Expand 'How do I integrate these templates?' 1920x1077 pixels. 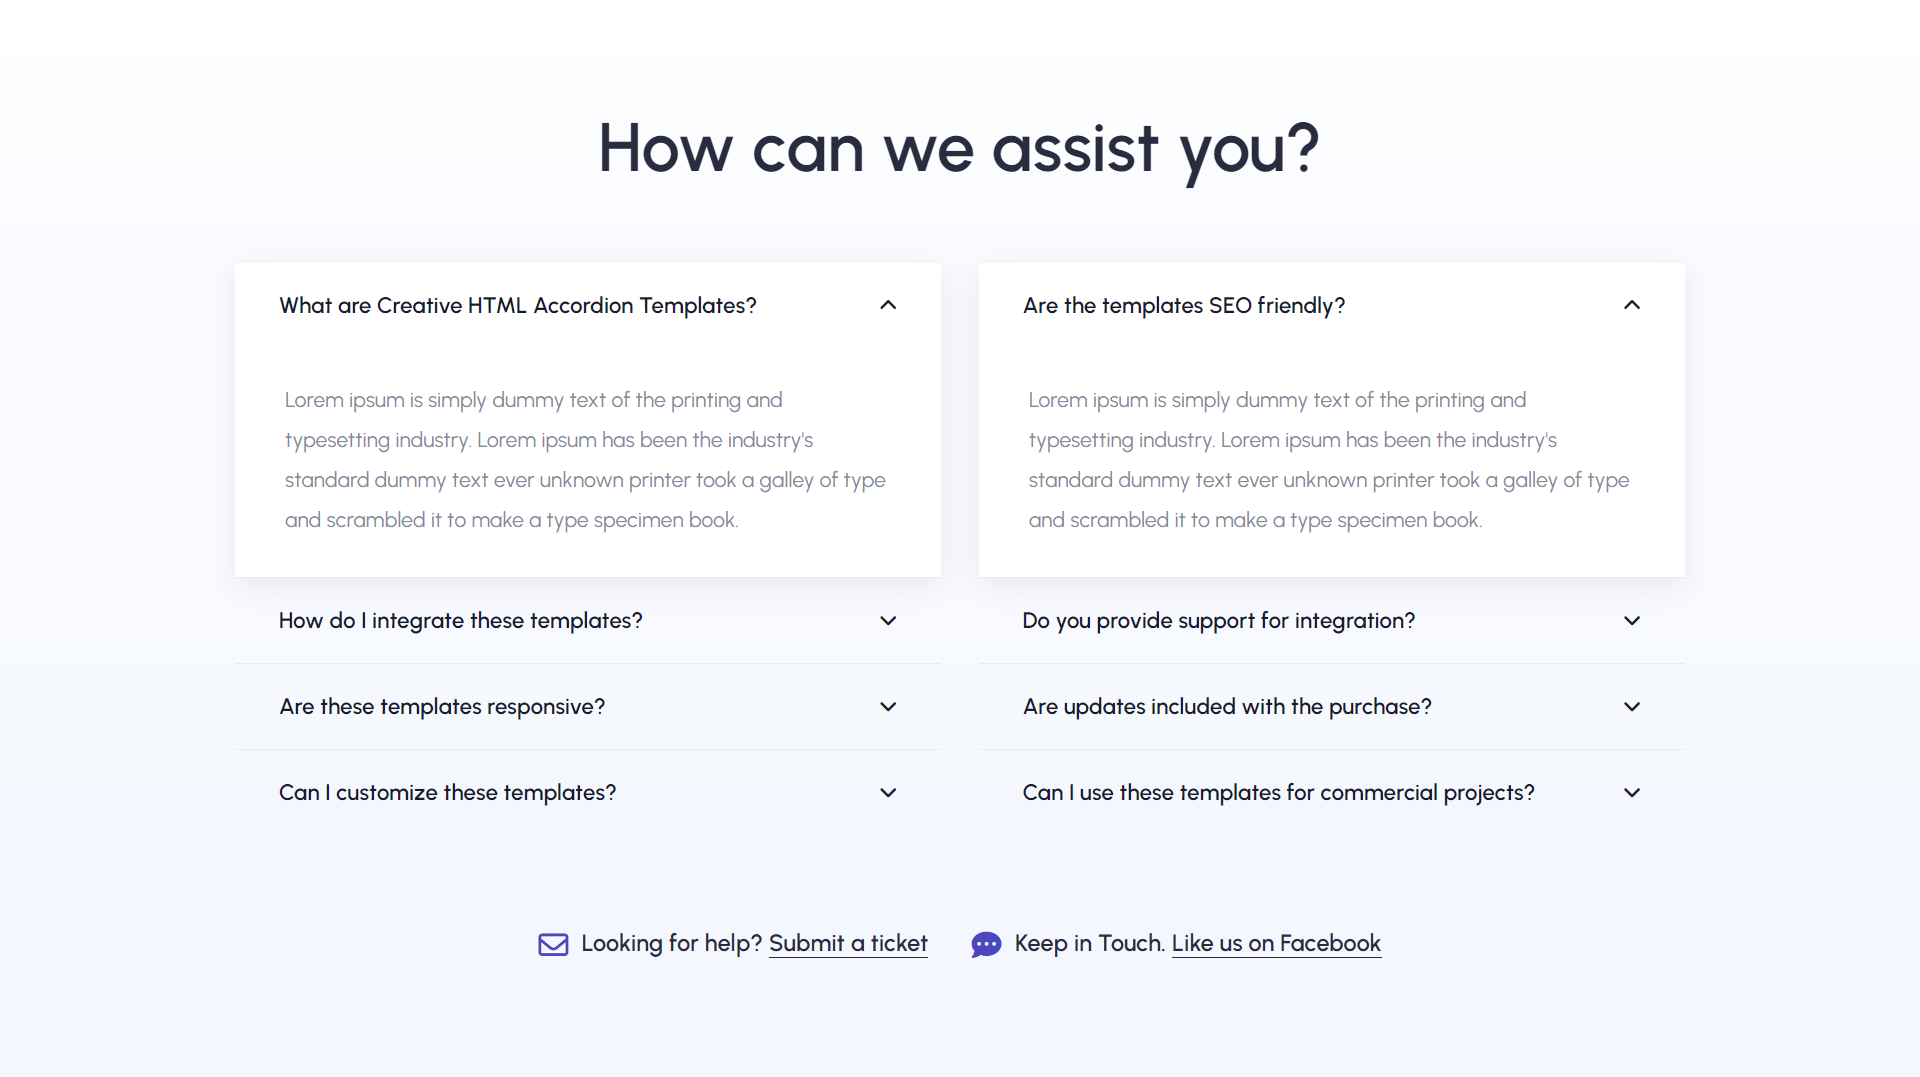pyautogui.click(x=460, y=620)
